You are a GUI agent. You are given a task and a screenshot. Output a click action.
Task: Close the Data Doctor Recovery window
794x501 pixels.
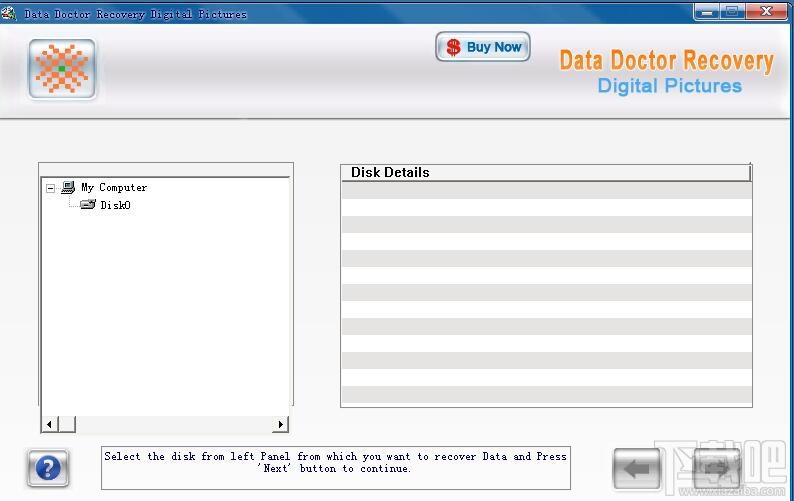pyautogui.click(x=766, y=12)
